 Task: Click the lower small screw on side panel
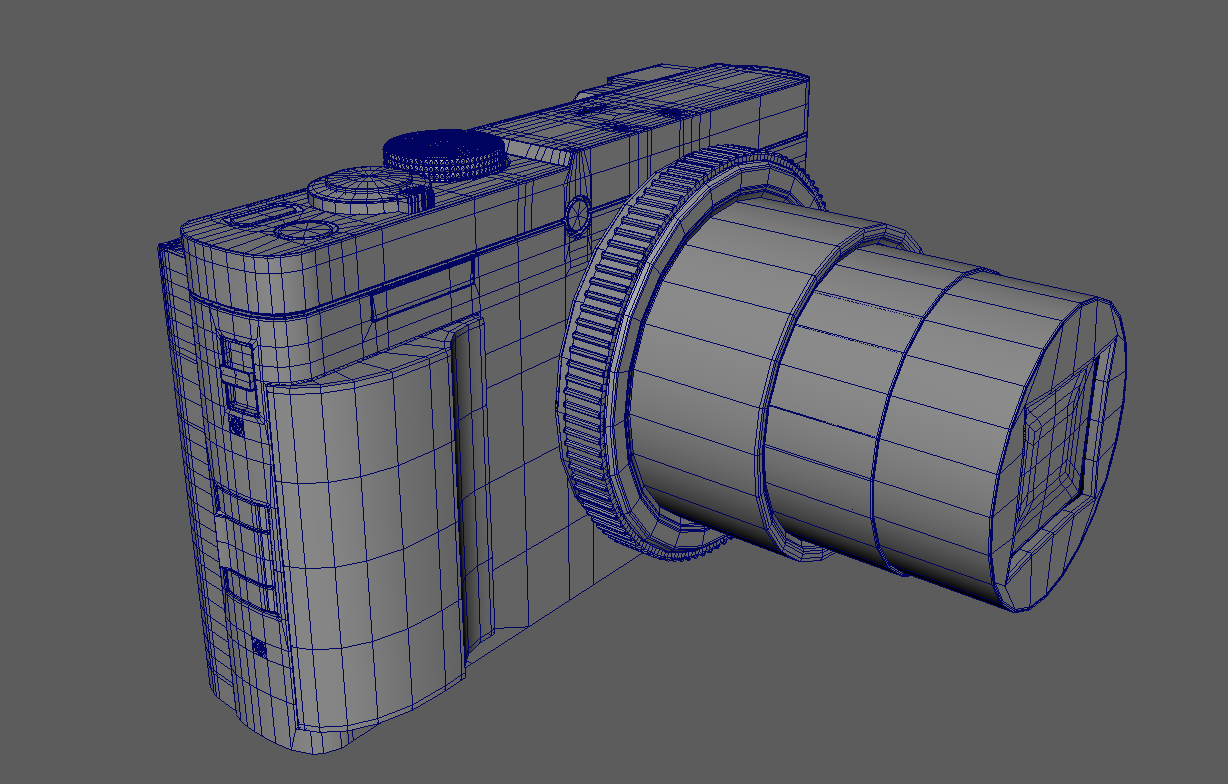pos(259,648)
